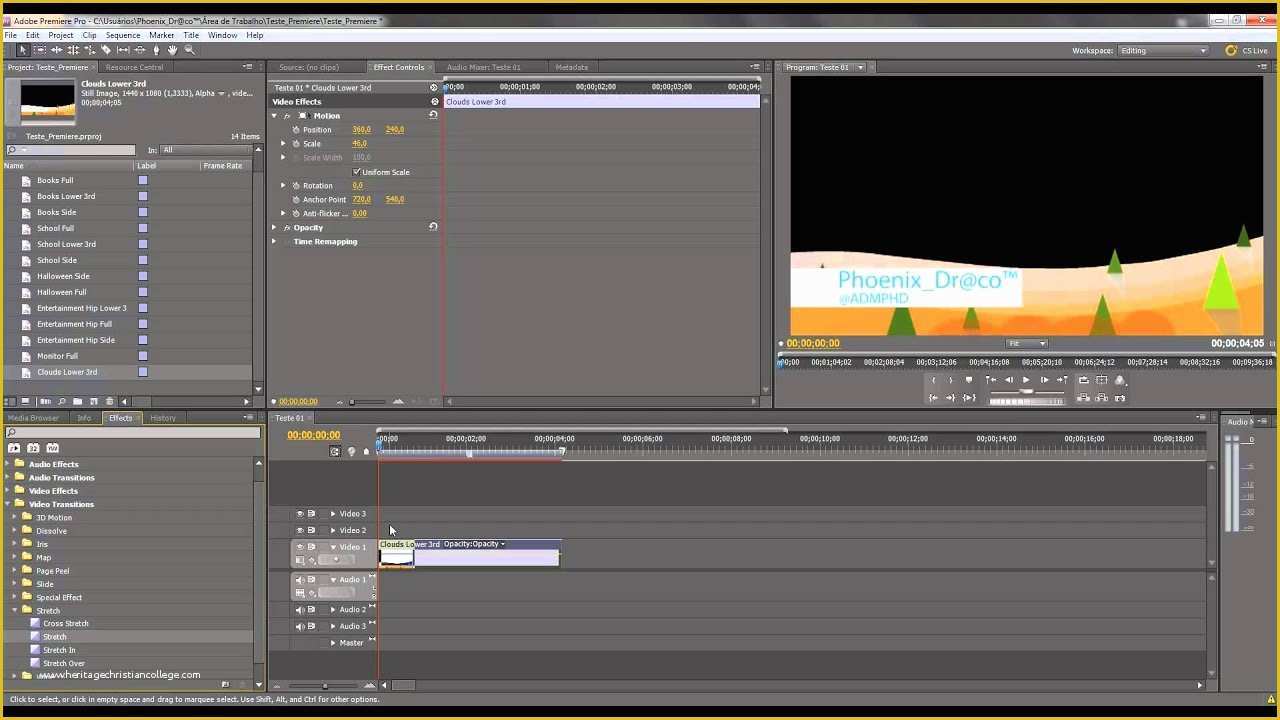Click Set Unnumbered Marker in timeline header
Image resolution: width=1280 pixels, height=720 pixels.
pyautogui.click(x=366, y=451)
